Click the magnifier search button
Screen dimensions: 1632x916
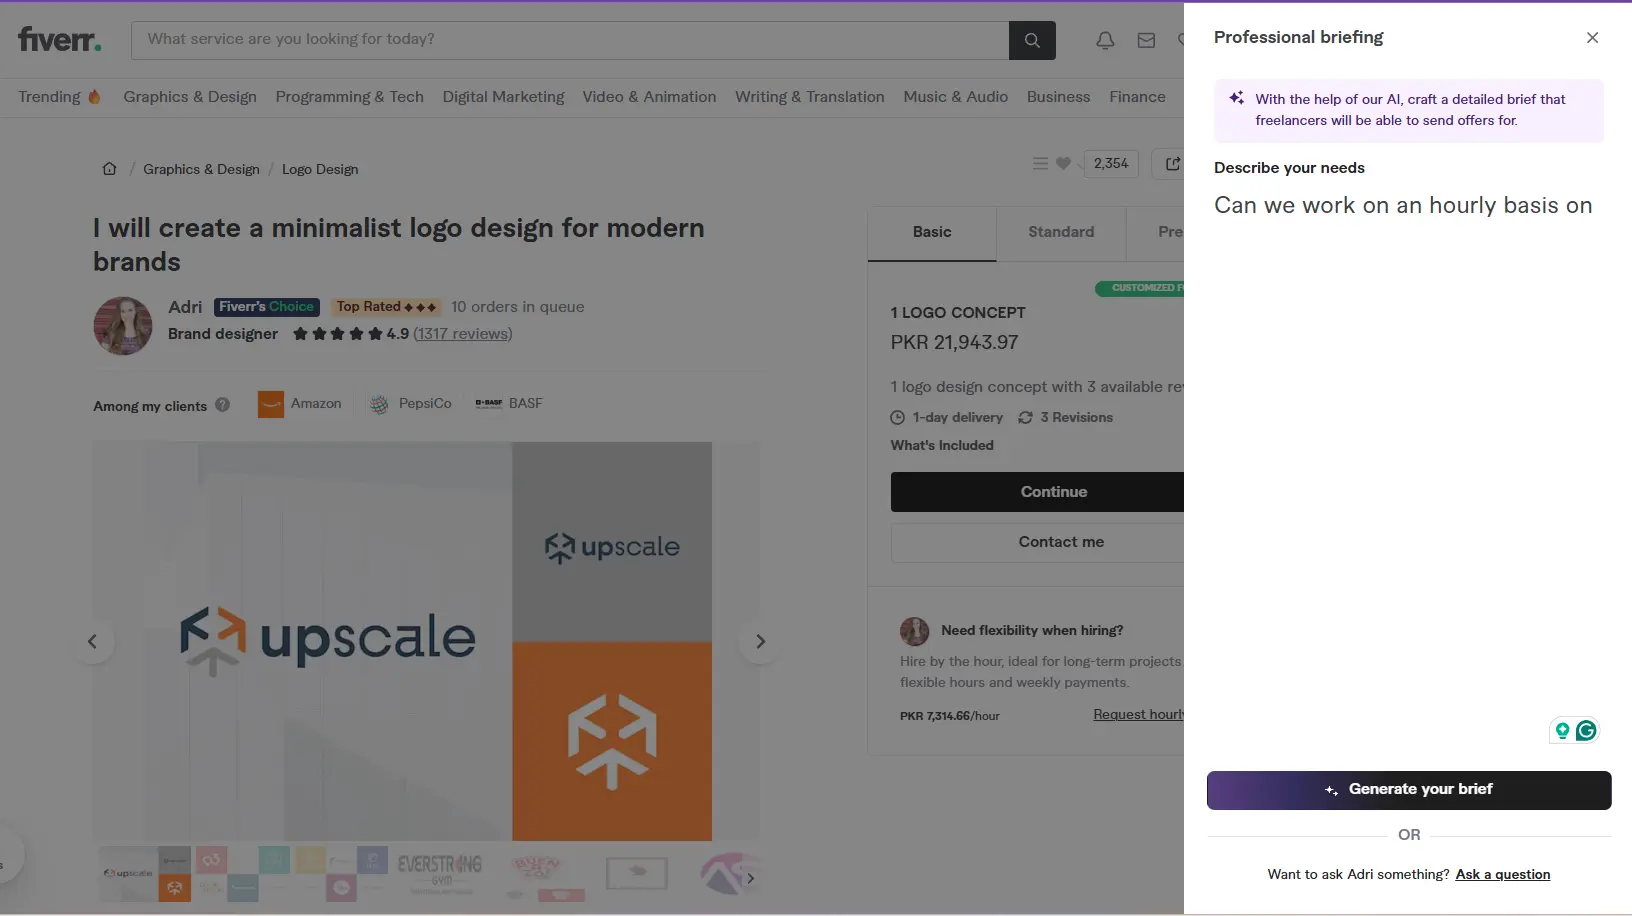(1032, 40)
